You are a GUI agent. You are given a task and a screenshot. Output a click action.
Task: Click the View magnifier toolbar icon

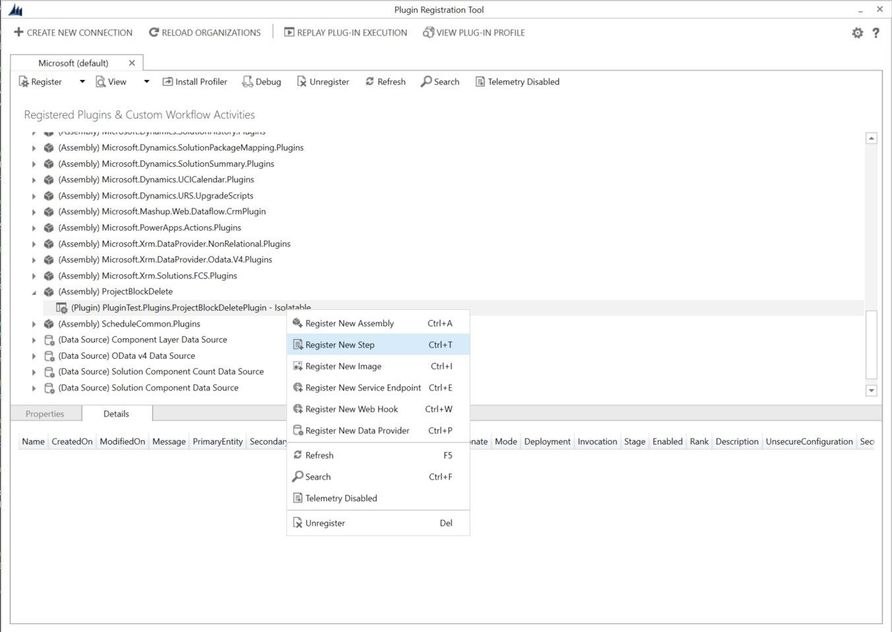101,82
